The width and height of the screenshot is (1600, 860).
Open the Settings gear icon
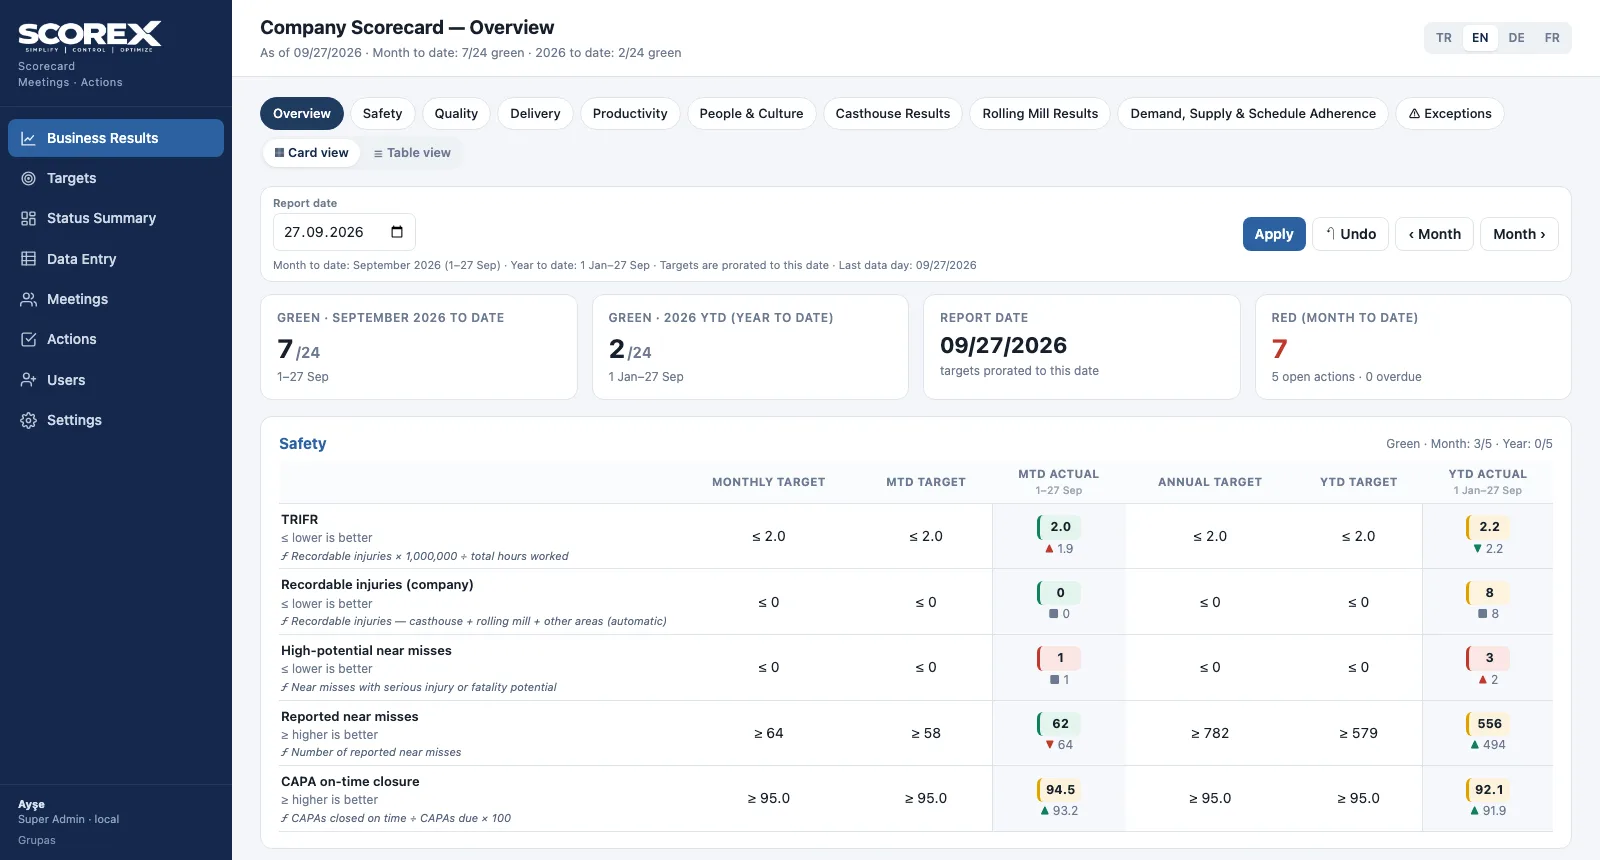coord(29,420)
